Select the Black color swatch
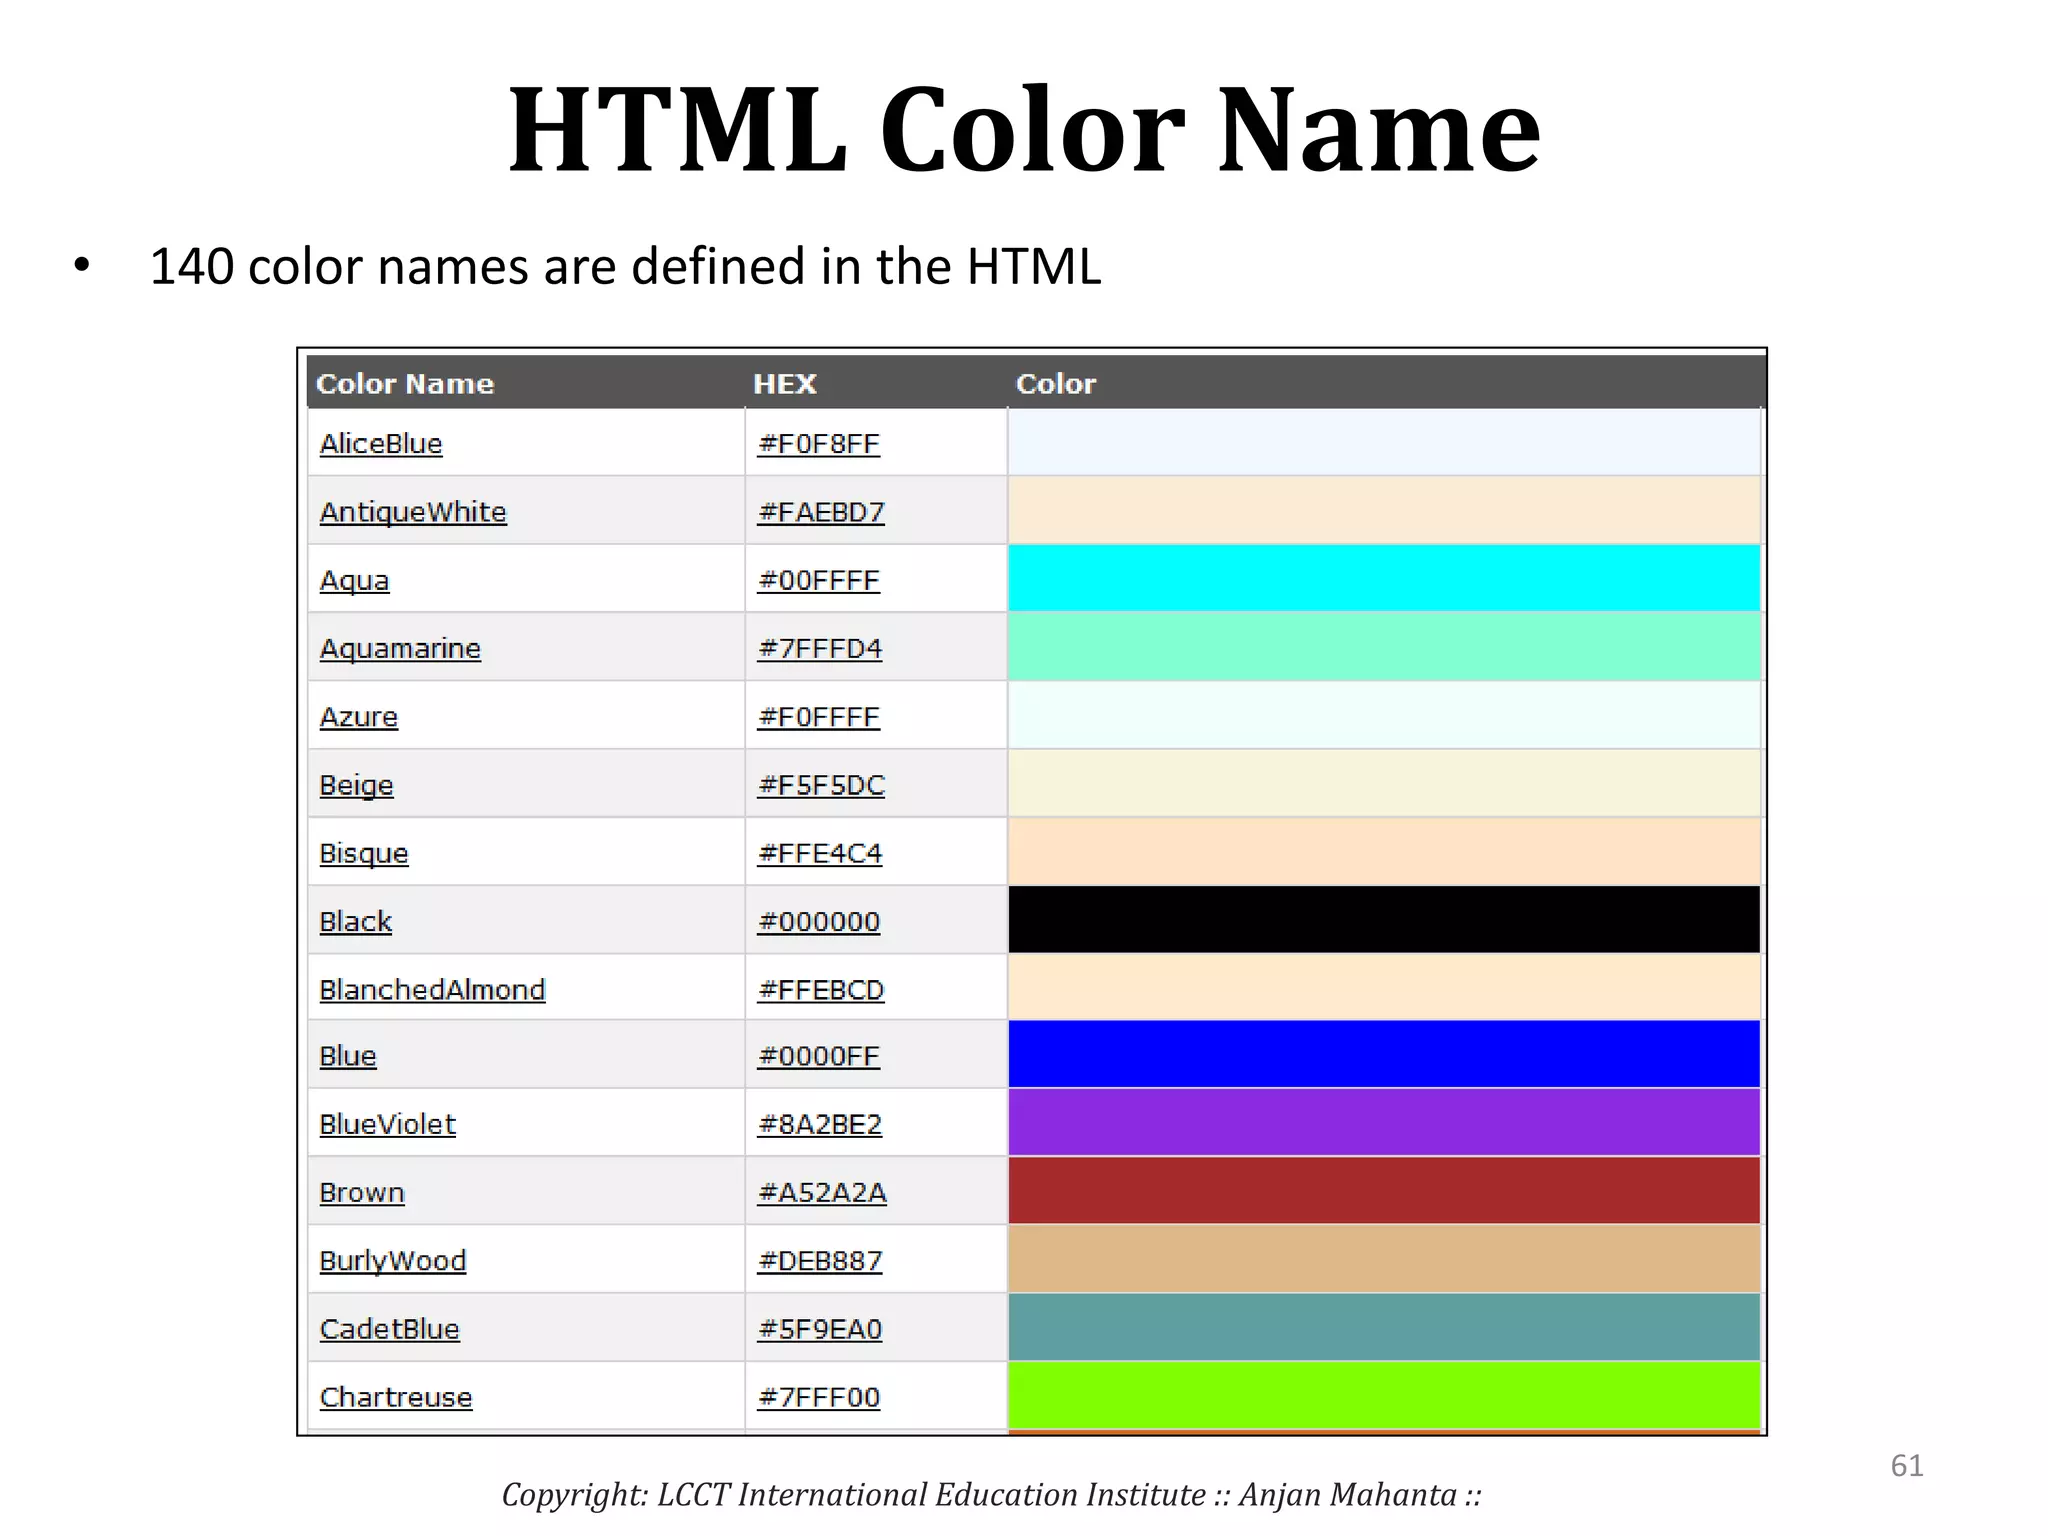 pos(1383,920)
